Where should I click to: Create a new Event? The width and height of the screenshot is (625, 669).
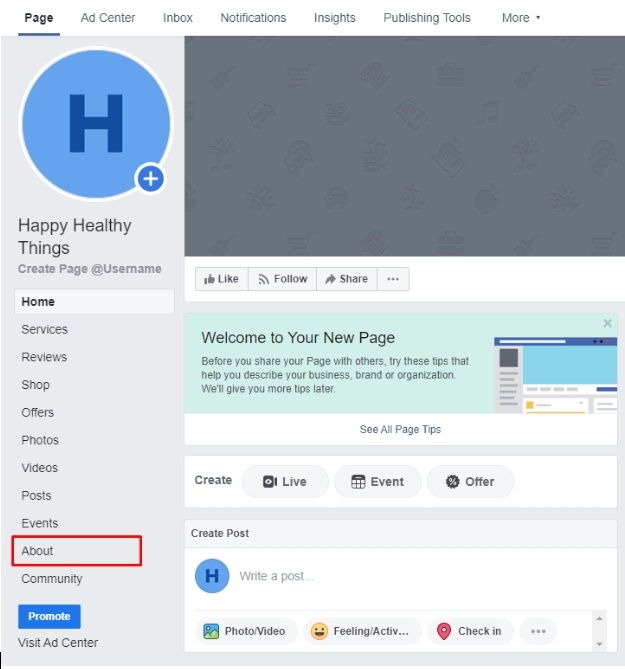point(378,482)
